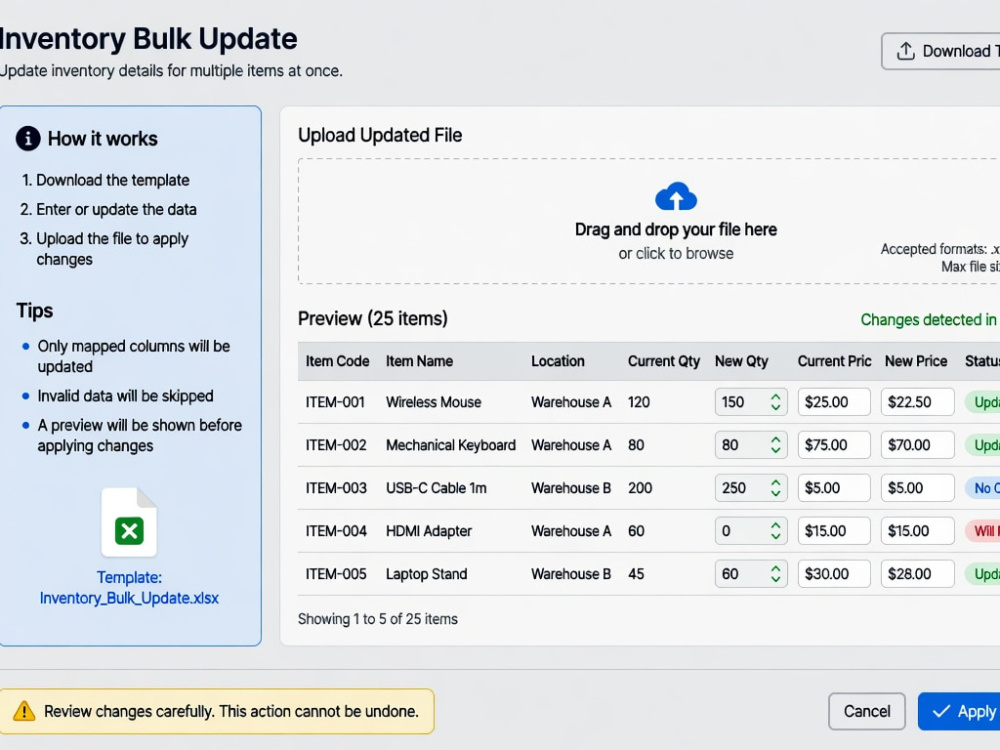Click the new price field for USB-C Cable
Screen dimensions: 1000x750
(x=918, y=488)
